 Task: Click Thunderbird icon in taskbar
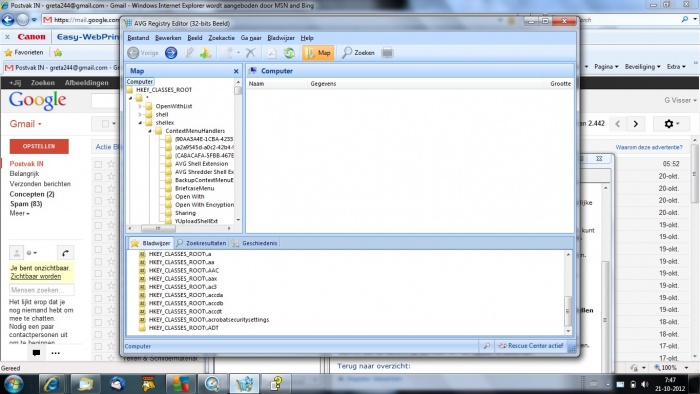click(117, 384)
